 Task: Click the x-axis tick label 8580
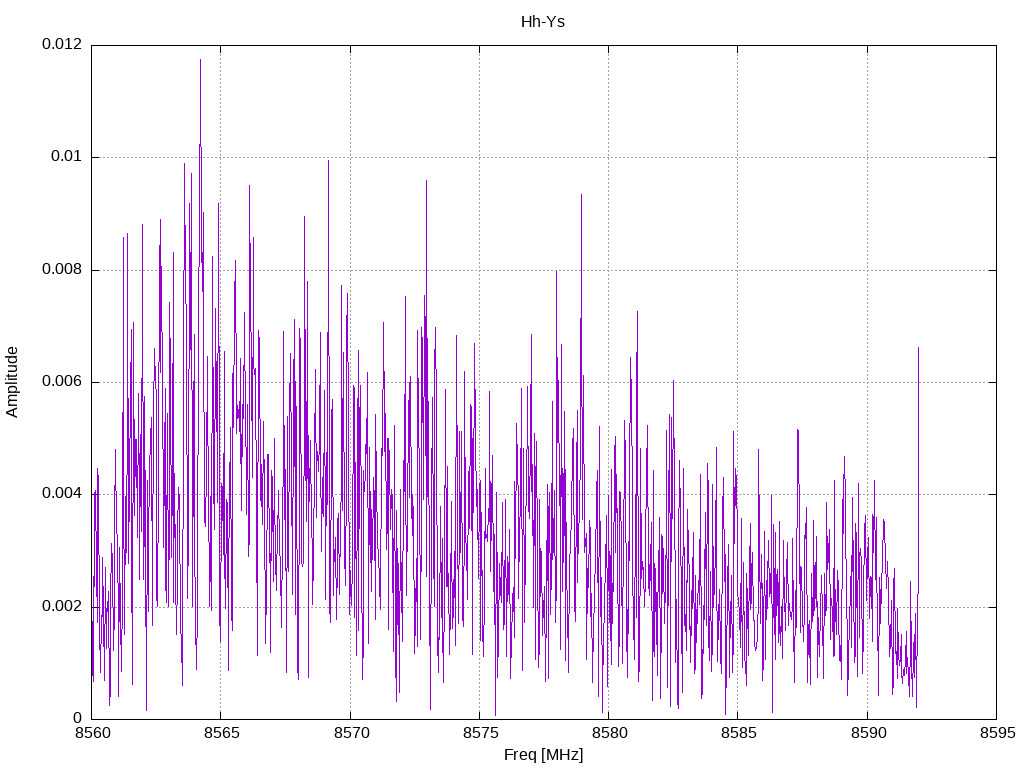pos(610,733)
